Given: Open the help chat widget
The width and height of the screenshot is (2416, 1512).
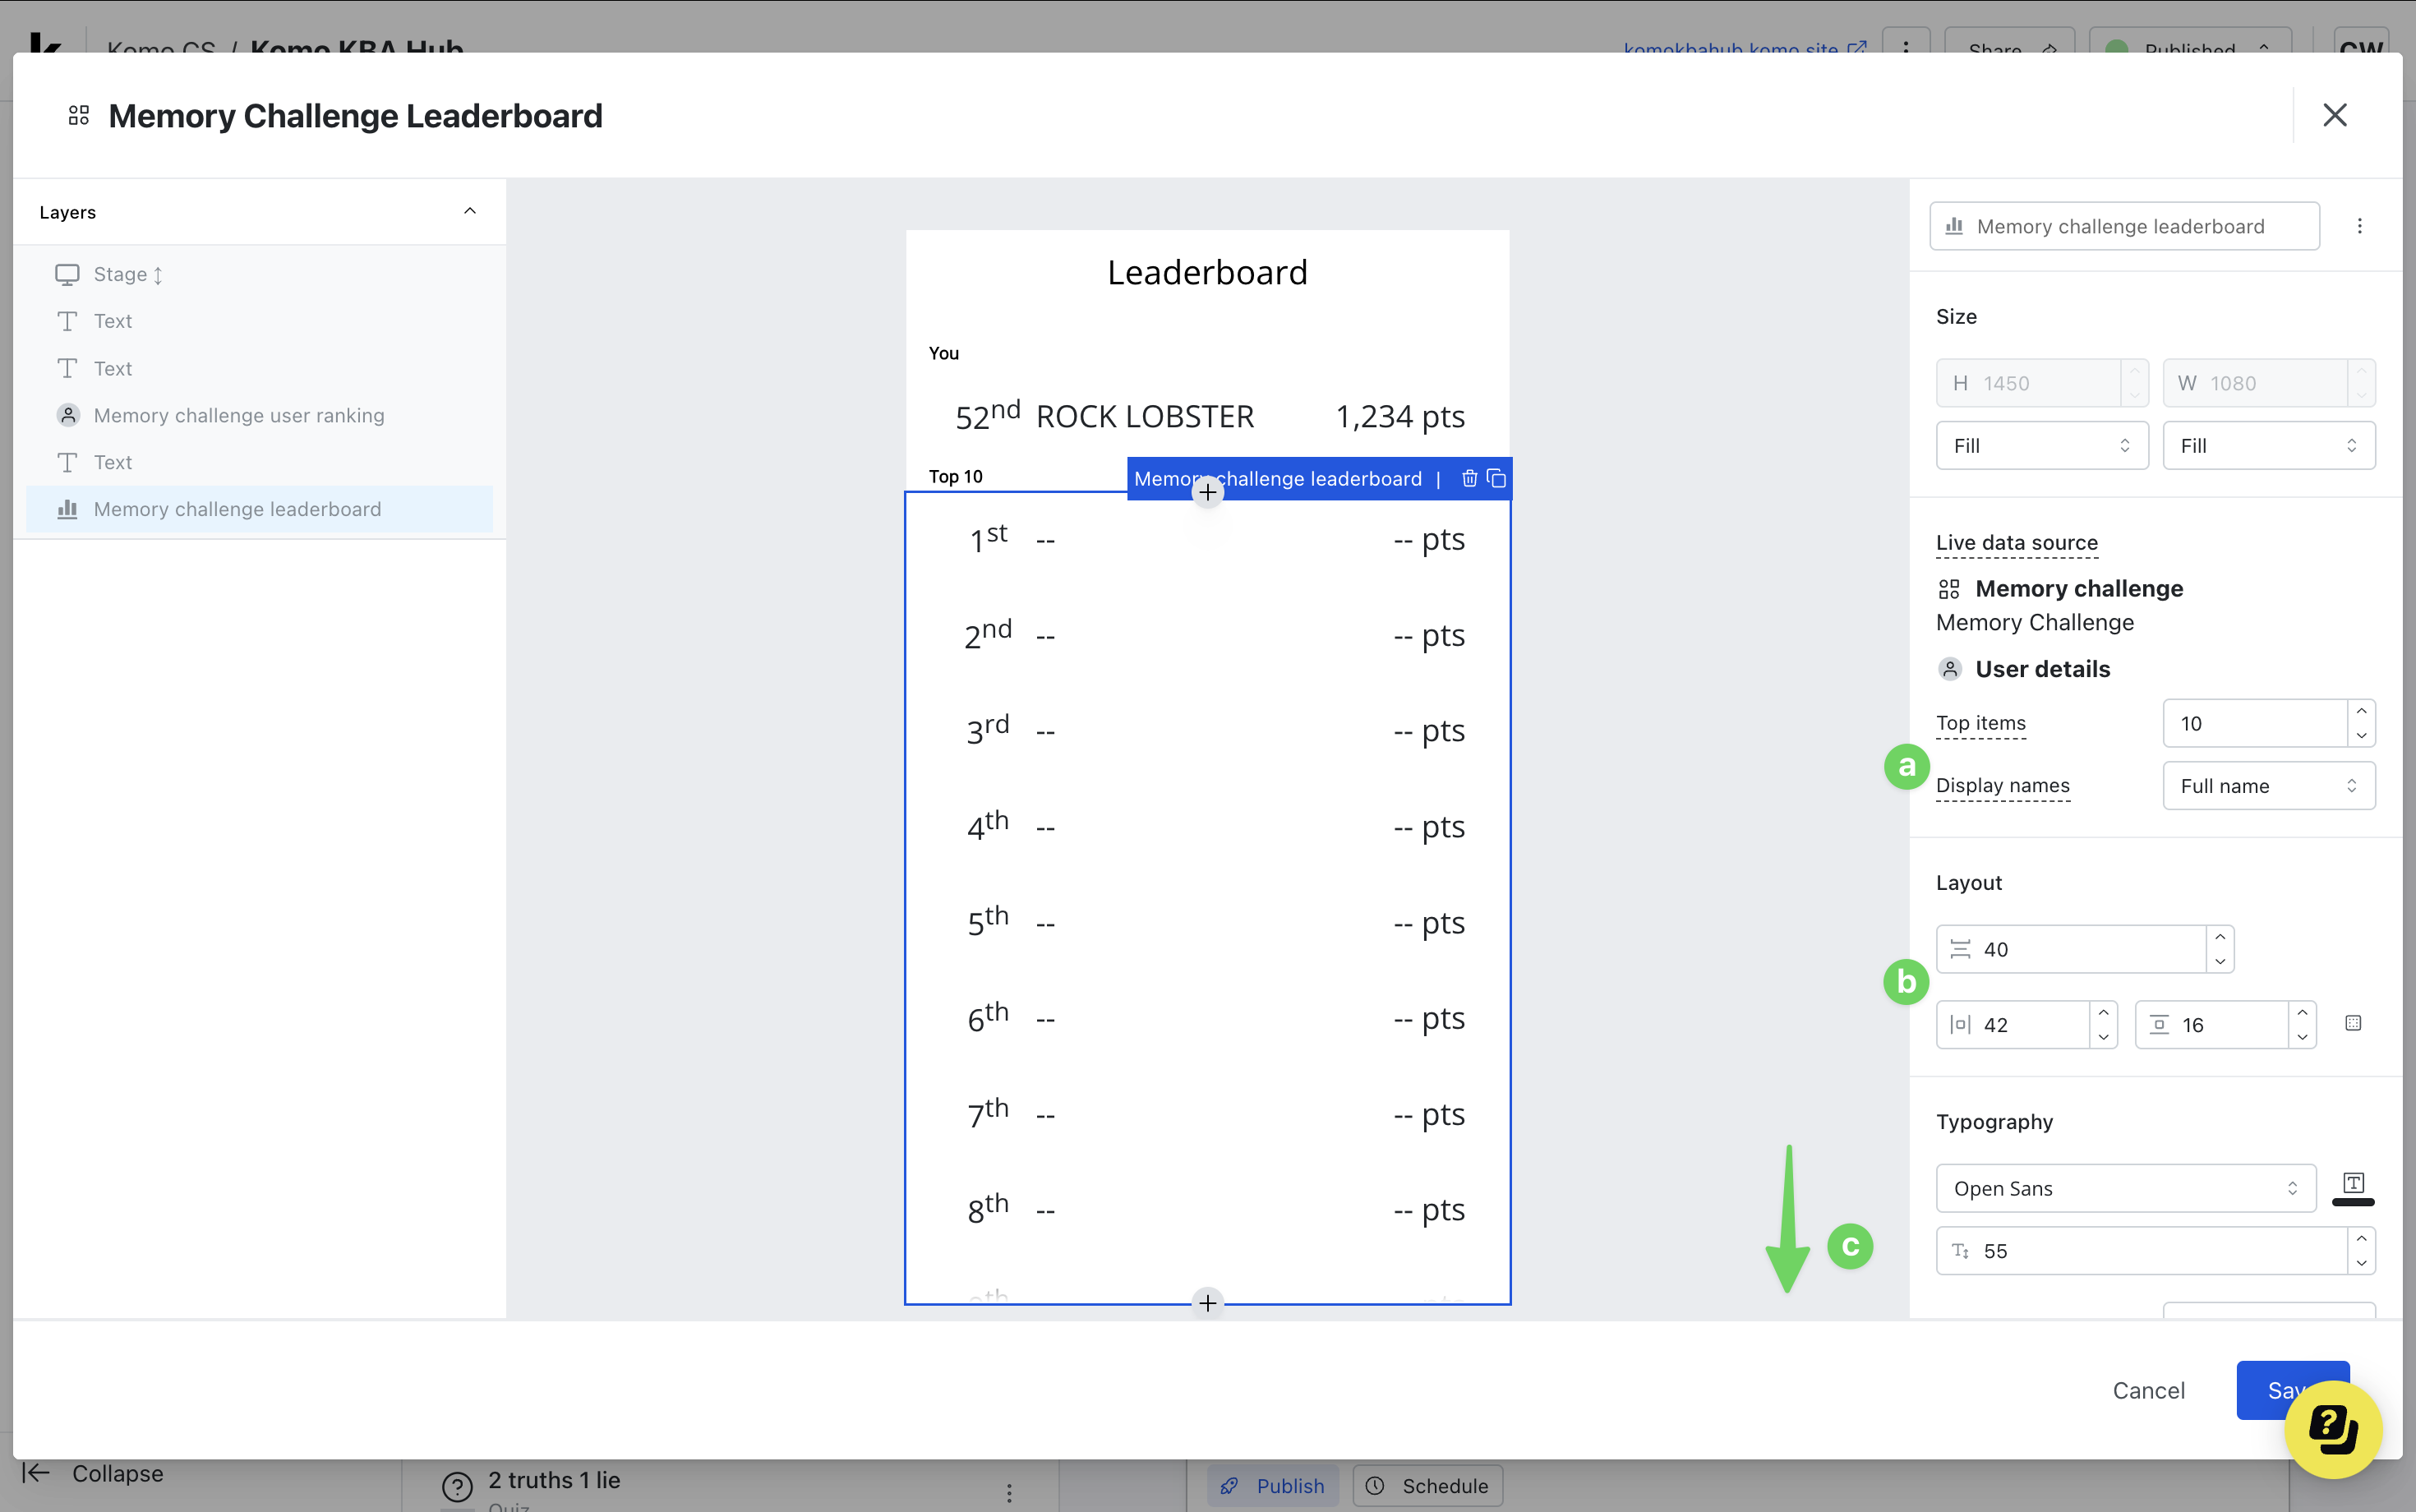Looking at the screenshot, I should (2332, 1429).
